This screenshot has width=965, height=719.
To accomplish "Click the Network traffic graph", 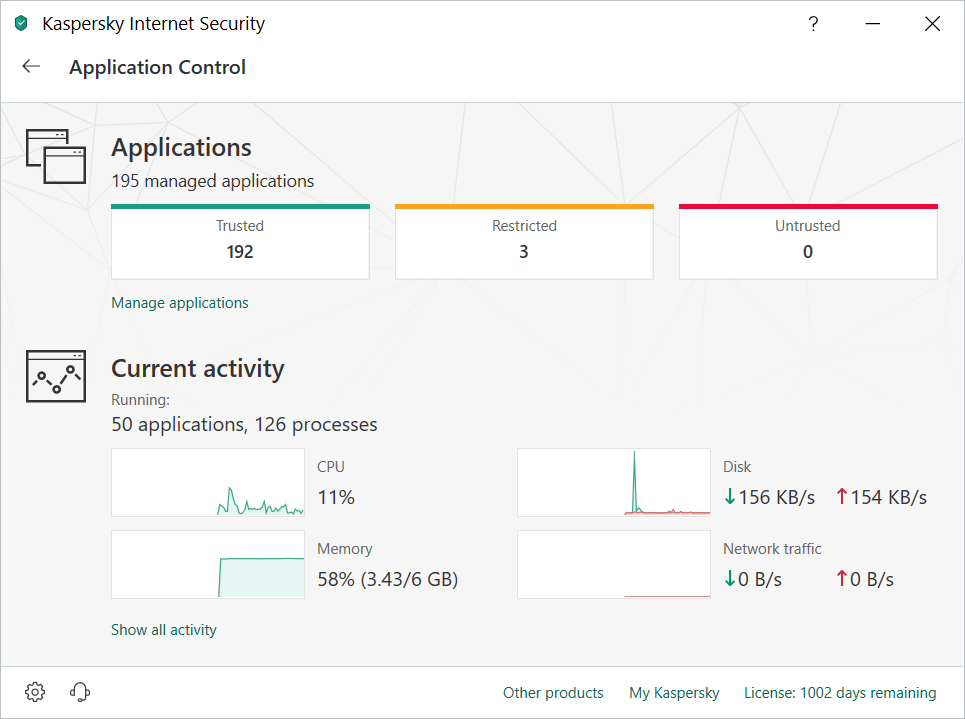I will 614,564.
